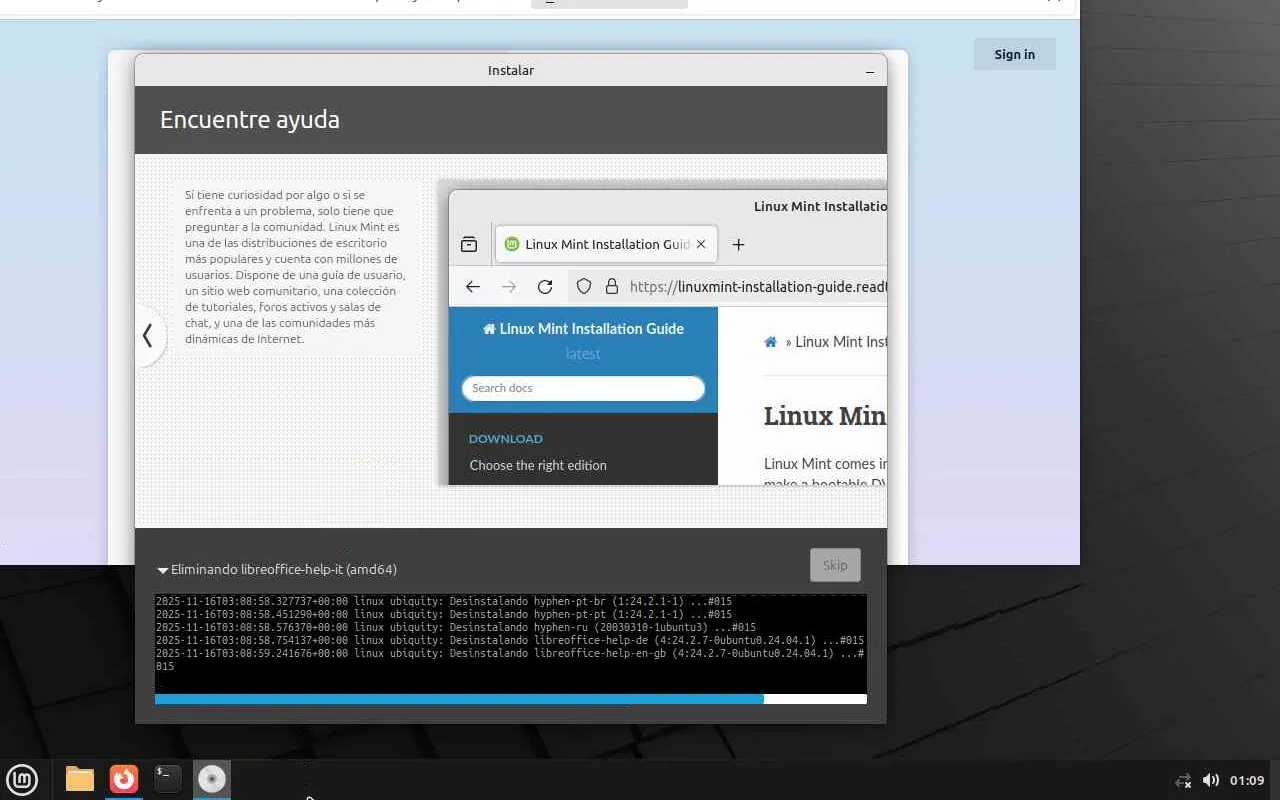
Task: Click the forward arrow in the slideshow browser
Action: click(x=509, y=286)
